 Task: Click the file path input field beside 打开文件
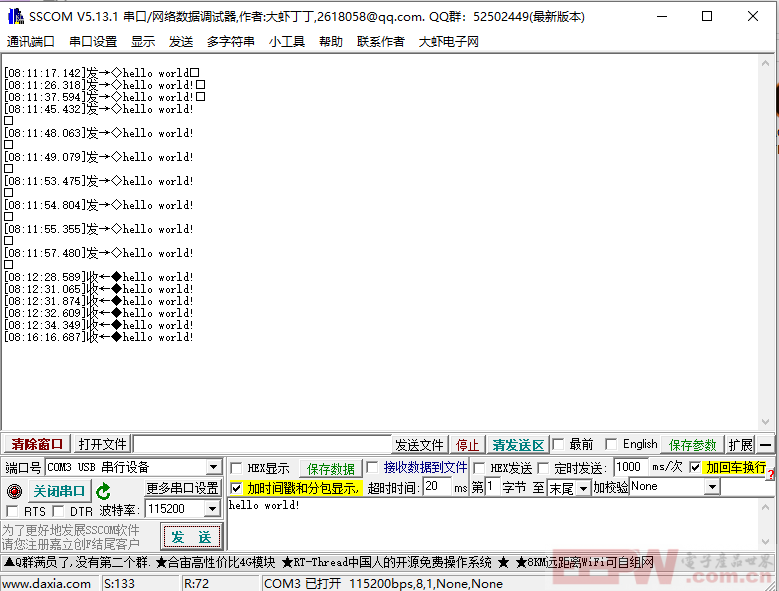coord(263,444)
